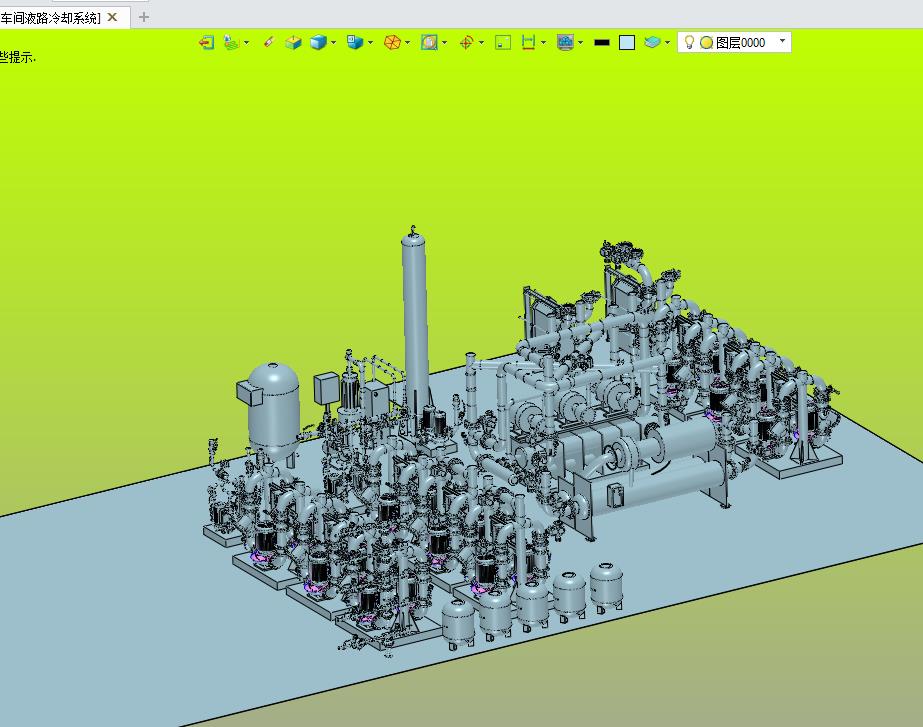Click the eraser tool icon
Viewport: 923px width, 727px height.
(x=268, y=42)
